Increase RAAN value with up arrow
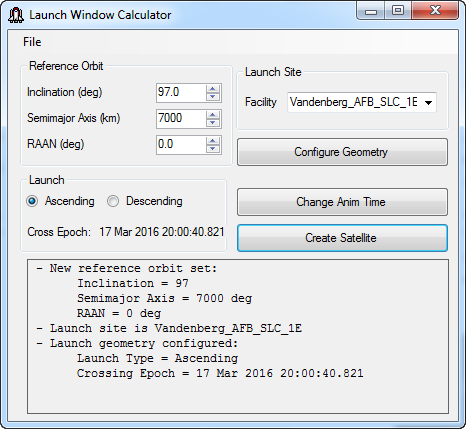The width and height of the screenshot is (466, 429). coord(213,141)
